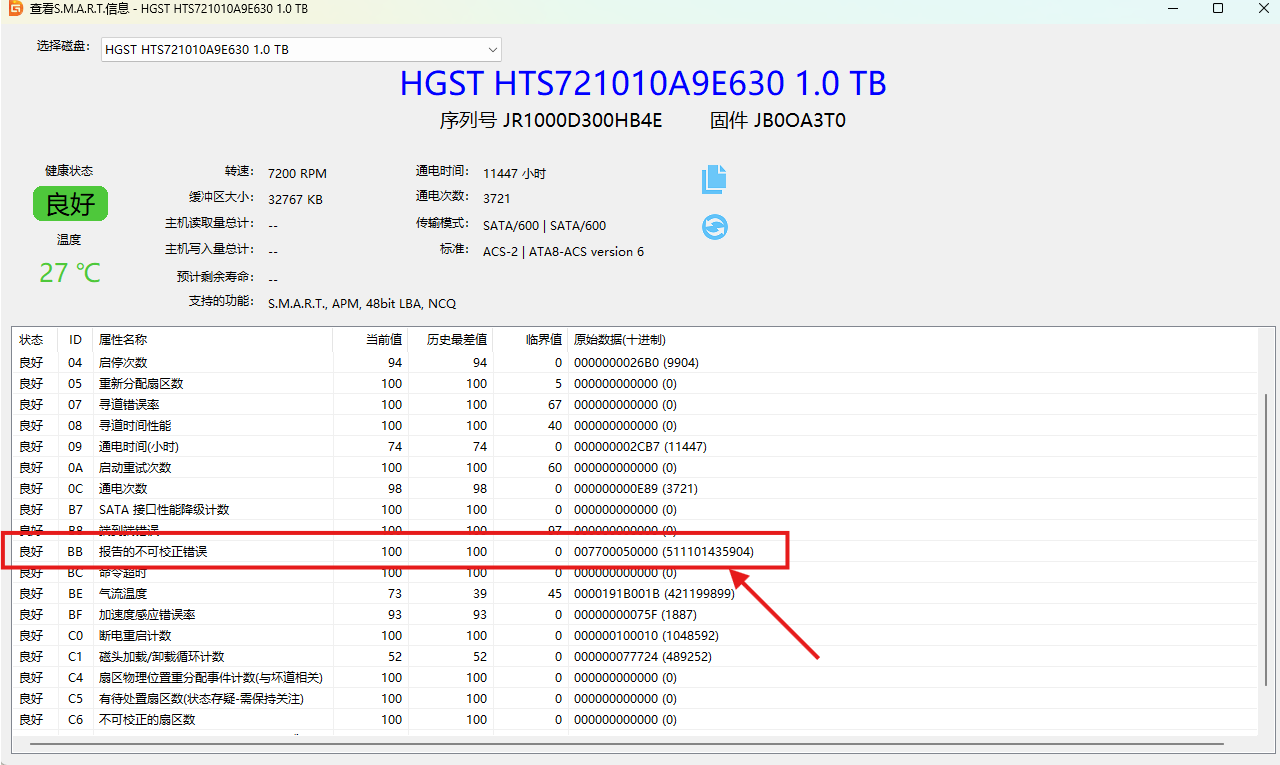Click raw value 00000000075F (1887)

point(636,614)
